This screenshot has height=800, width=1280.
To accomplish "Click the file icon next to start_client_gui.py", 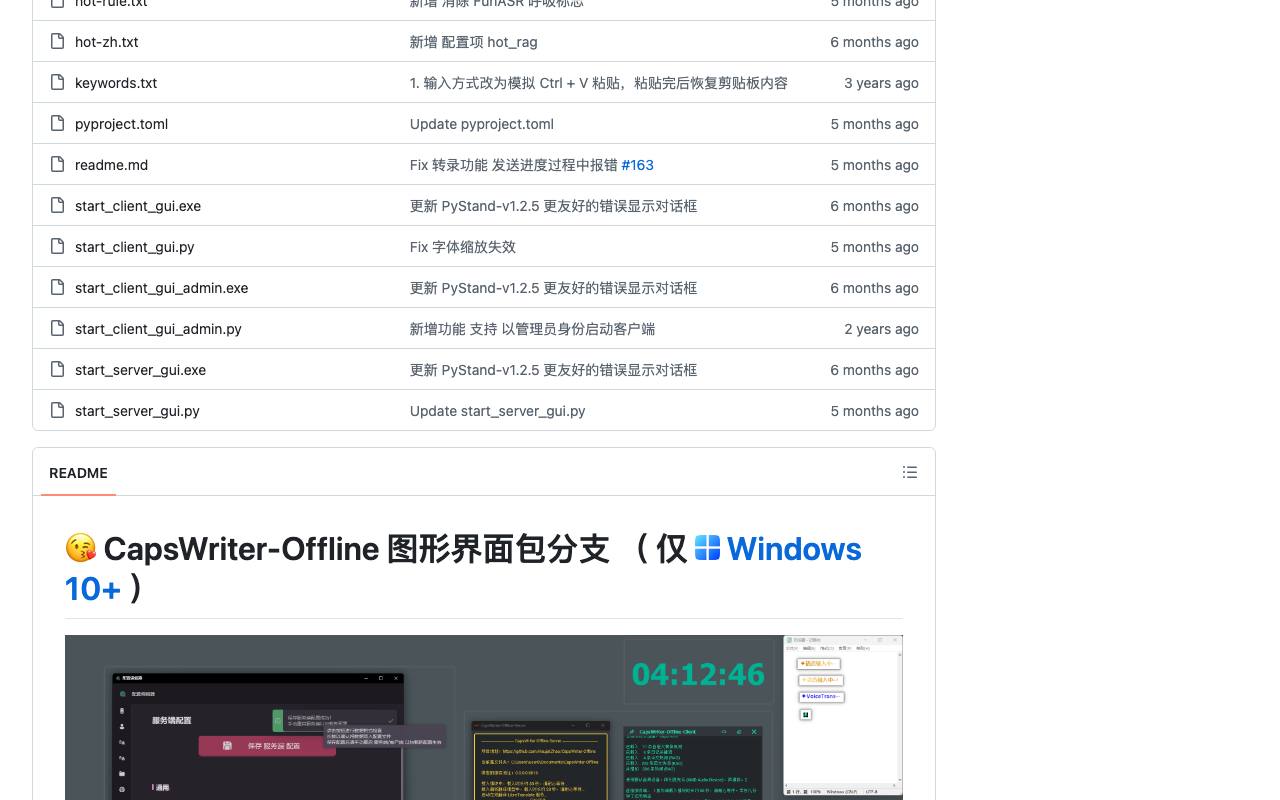I will point(57,247).
